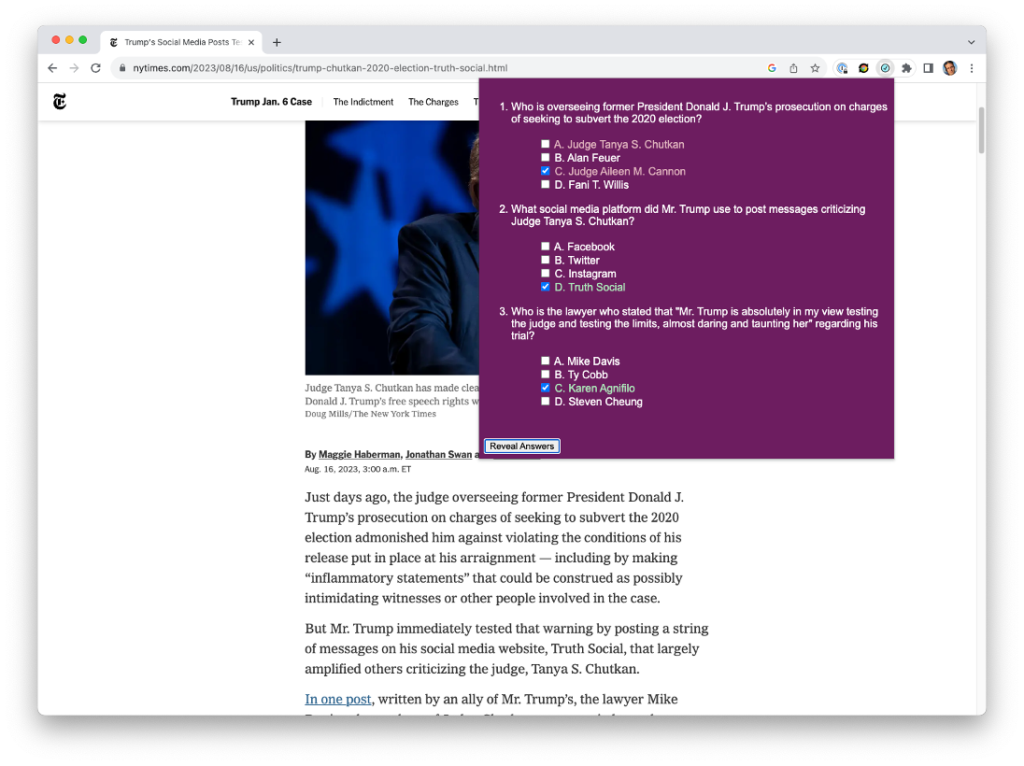Reload the page with the refresh icon

(96, 68)
